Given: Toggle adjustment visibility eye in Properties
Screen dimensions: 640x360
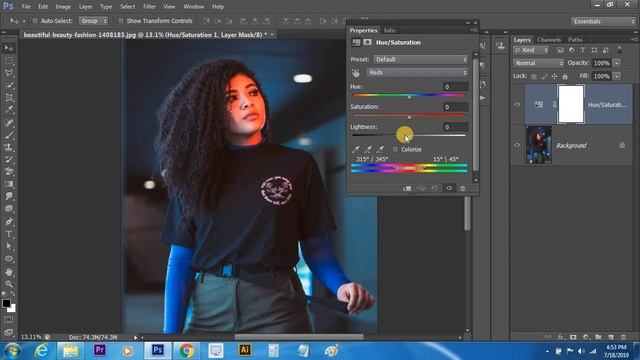Looking at the screenshot, I should [x=449, y=188].
